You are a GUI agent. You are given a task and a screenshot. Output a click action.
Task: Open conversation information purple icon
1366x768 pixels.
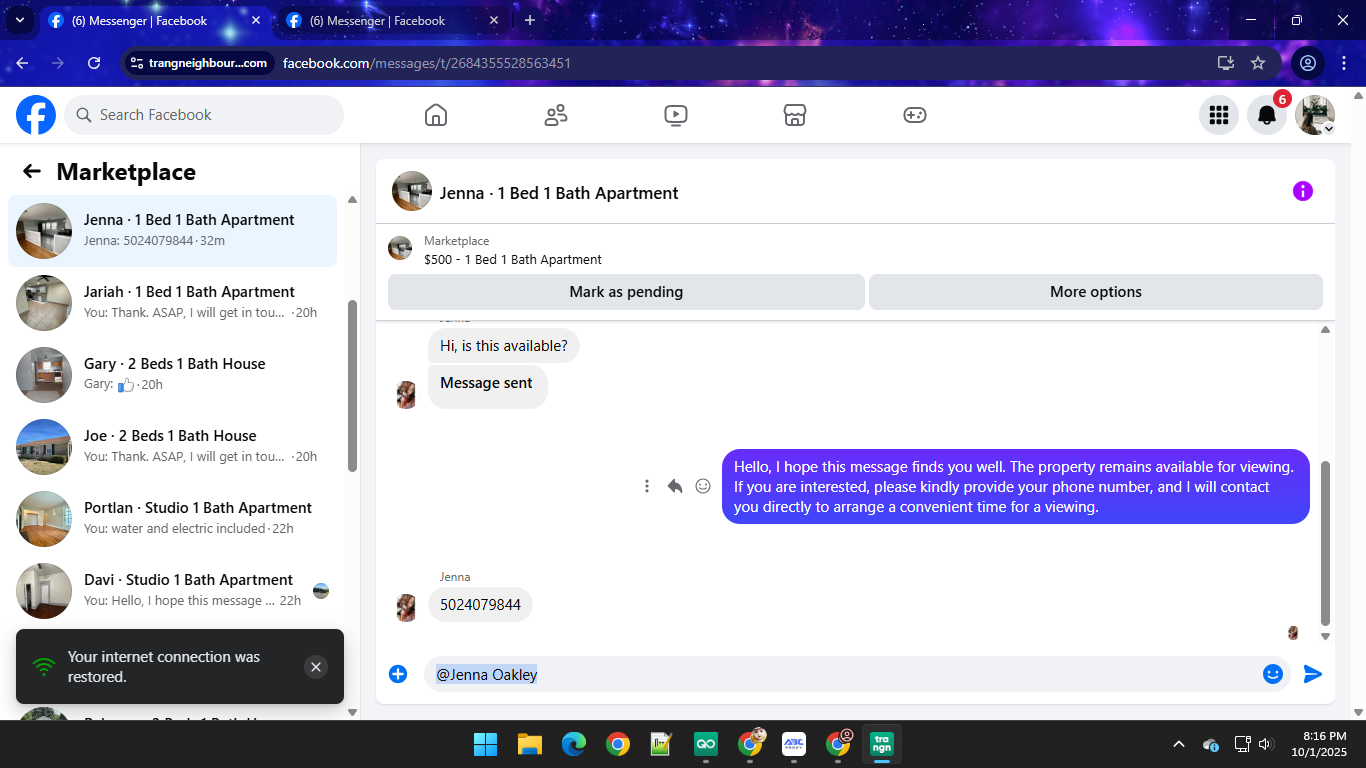coord(1303,191)
